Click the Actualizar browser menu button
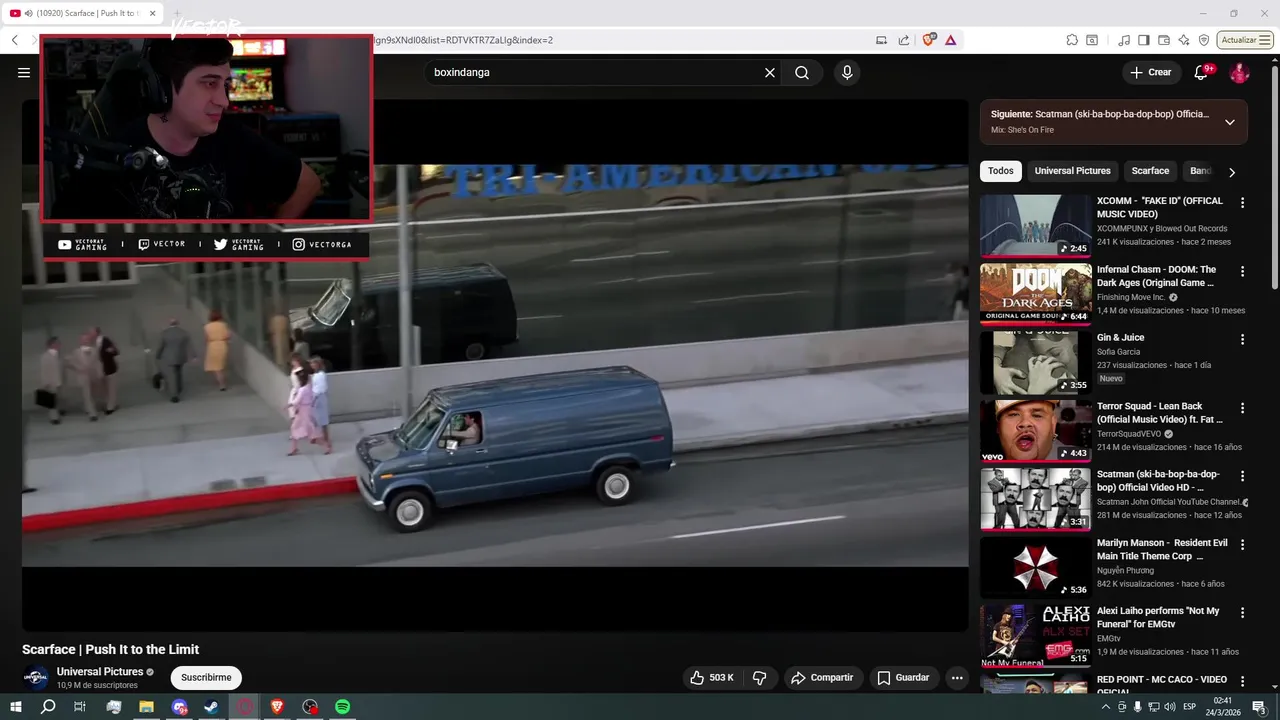This screenshot has width=1280, height=720. point(1245,40)
